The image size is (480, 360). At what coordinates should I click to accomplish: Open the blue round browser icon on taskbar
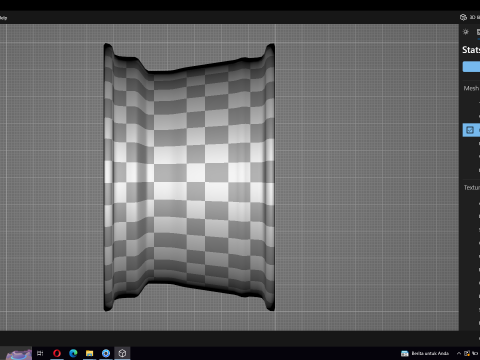(x=106, y=353)
